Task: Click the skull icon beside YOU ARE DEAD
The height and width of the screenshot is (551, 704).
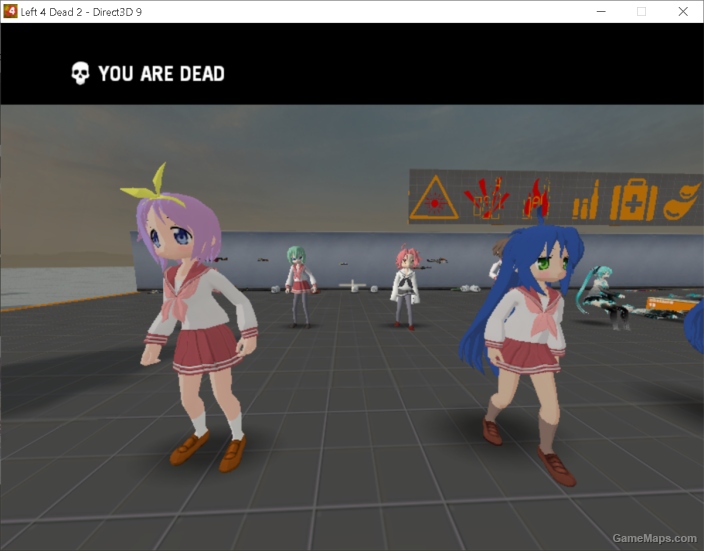Action: click(x=80, y=73)
